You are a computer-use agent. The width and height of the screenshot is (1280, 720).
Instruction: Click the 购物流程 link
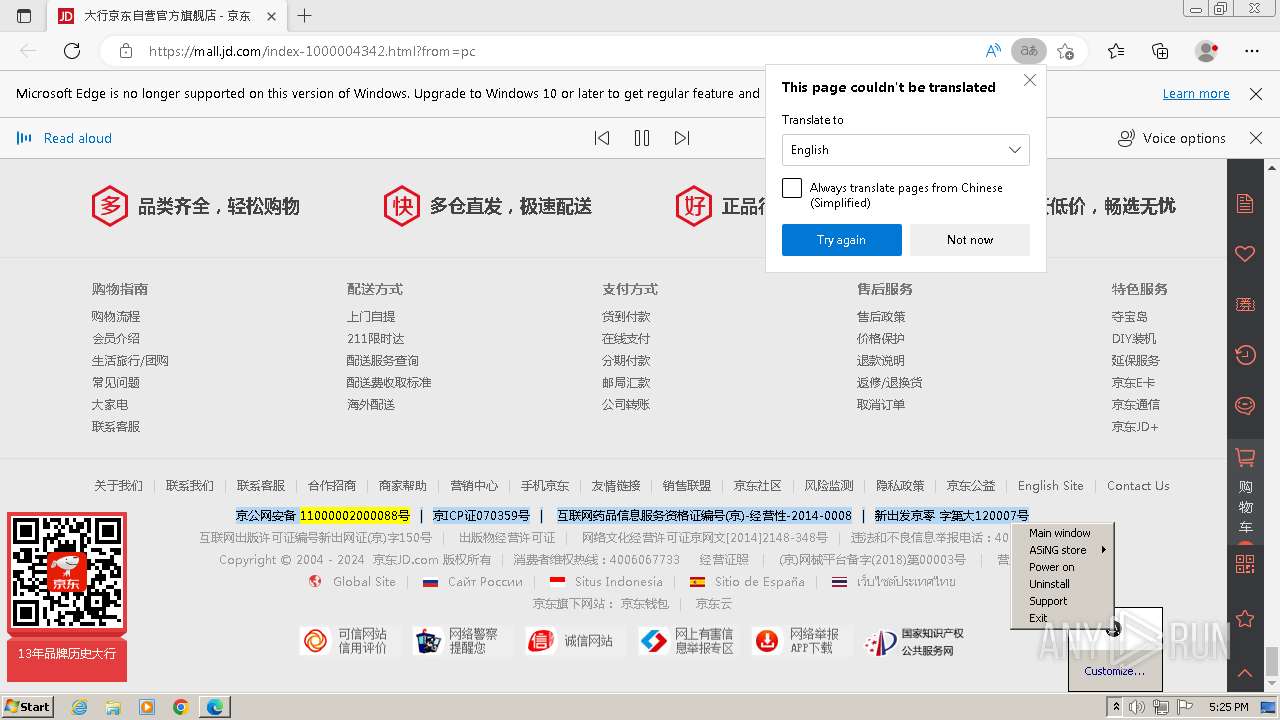point(116,317)
